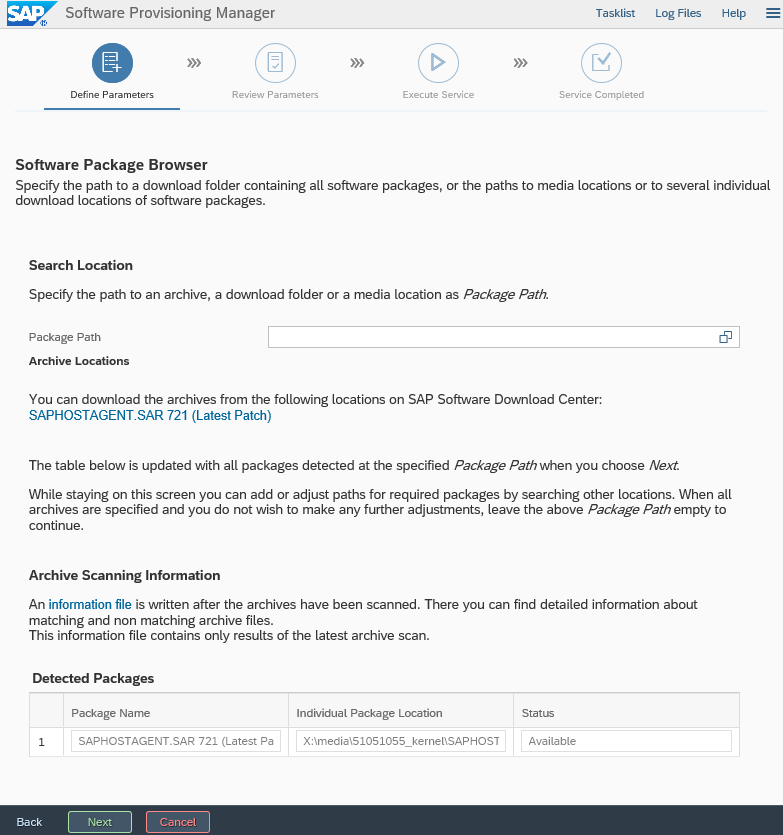Select row 1 in Detected Packages
Viewport: 783px width, 835px height.
pyautogui.click(x=42, y=742)
